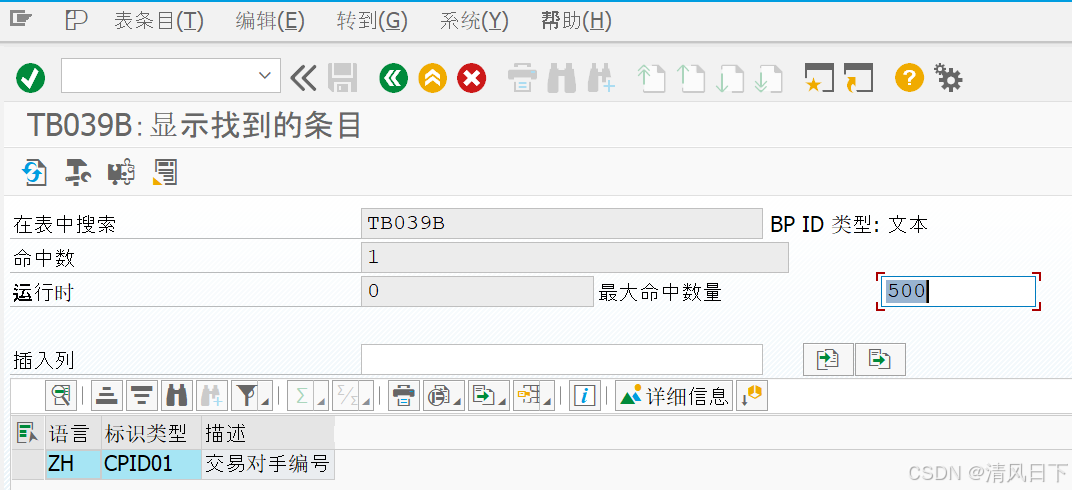Image resolution: width=1072 pixels, height=490 pixels.
Task: Click the SAP menu icon at far left
Action: tap(21, 20)
